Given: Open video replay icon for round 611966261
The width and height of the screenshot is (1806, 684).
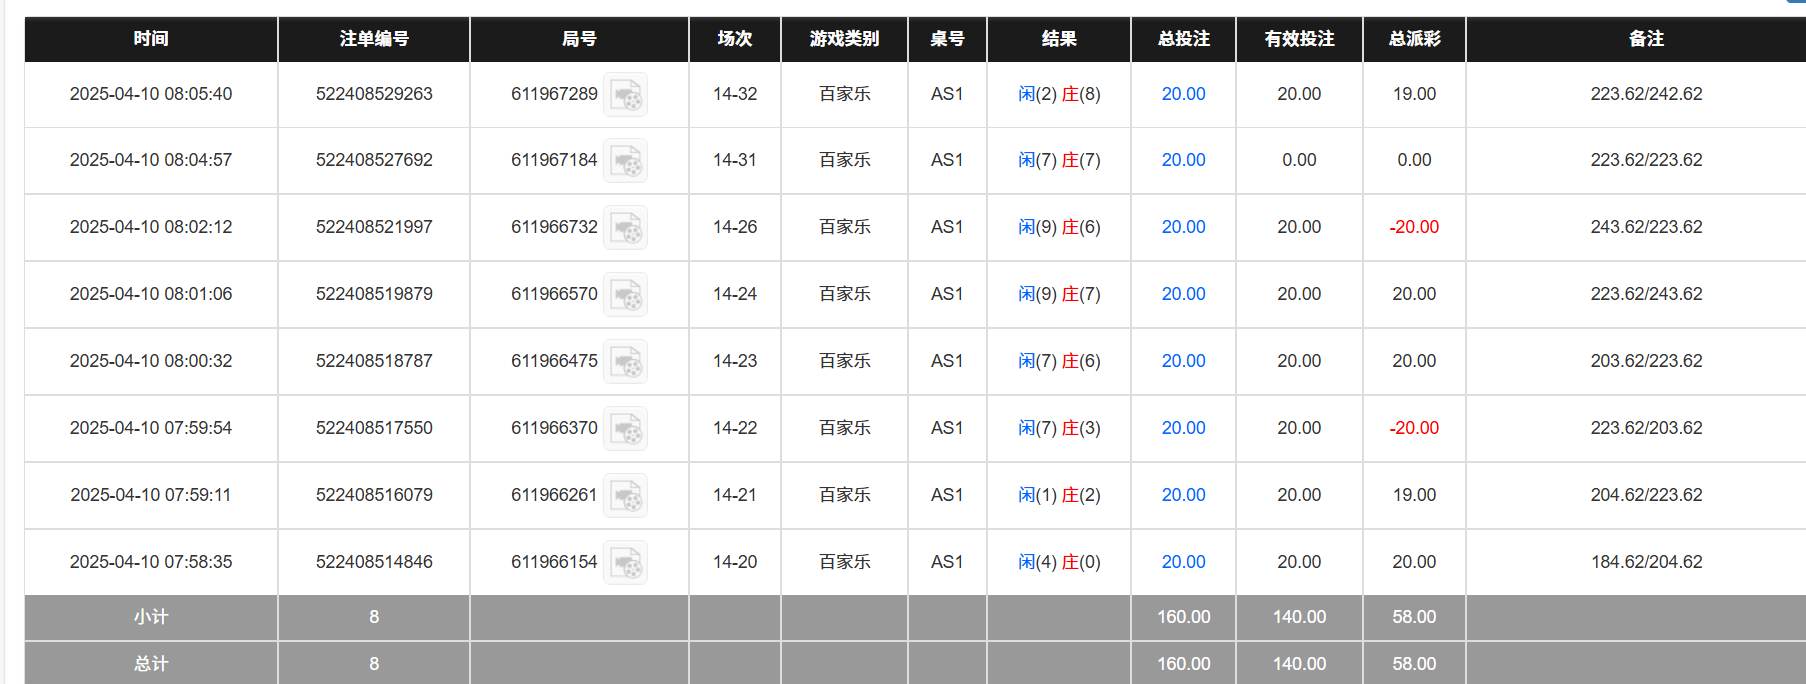Looking at the screenshot, I should click(625, 496).
